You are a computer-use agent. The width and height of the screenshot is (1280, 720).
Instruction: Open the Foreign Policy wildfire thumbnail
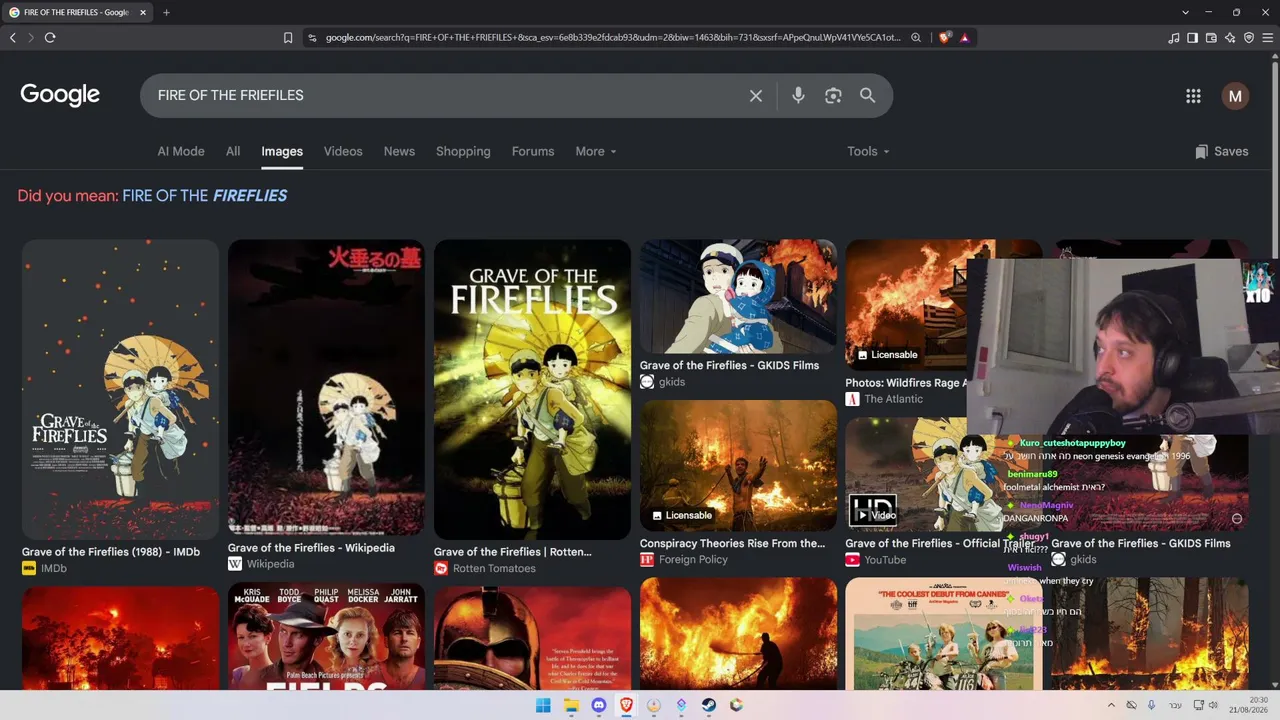pyautogui.click(x=738, y=466)
